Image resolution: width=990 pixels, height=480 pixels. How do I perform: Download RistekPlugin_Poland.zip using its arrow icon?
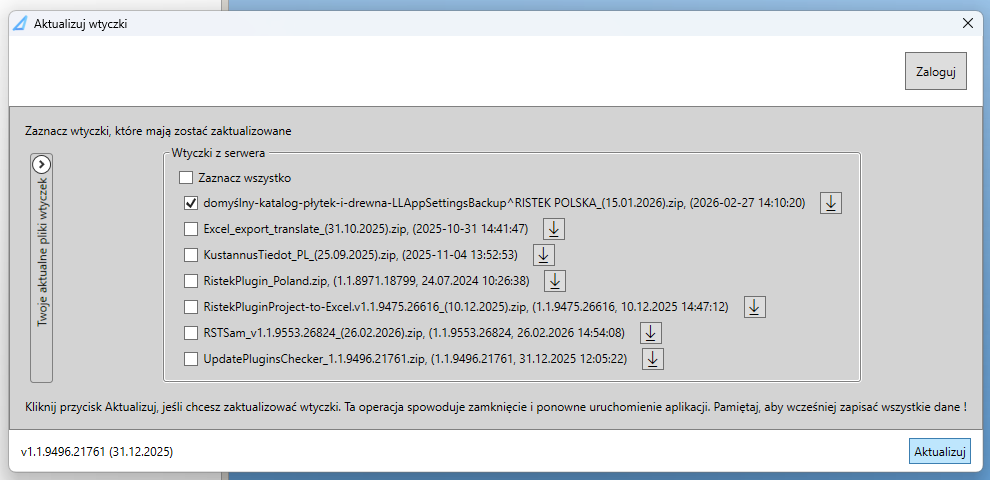click(555, 281)
